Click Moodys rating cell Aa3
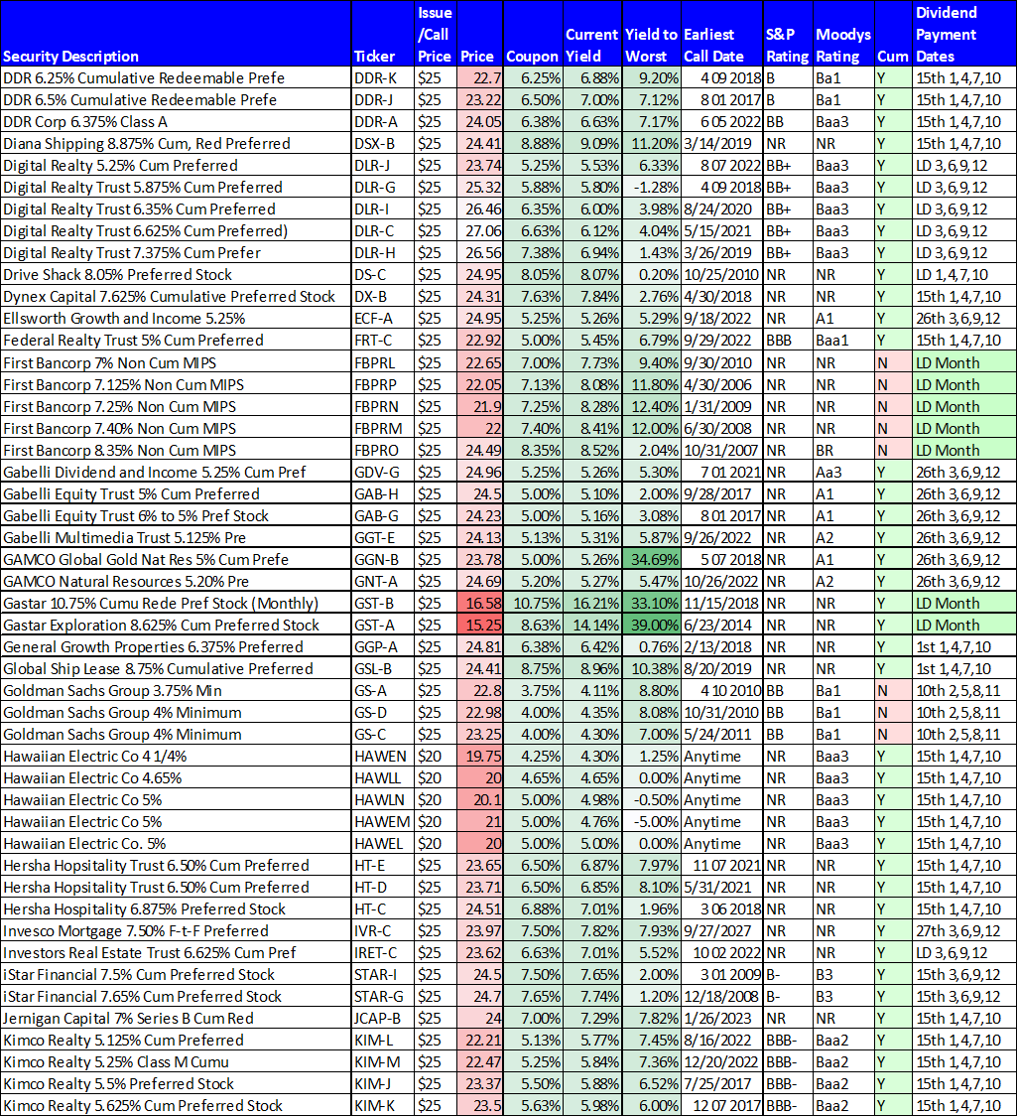The image size is (1018, 1117). coord(843,472)
